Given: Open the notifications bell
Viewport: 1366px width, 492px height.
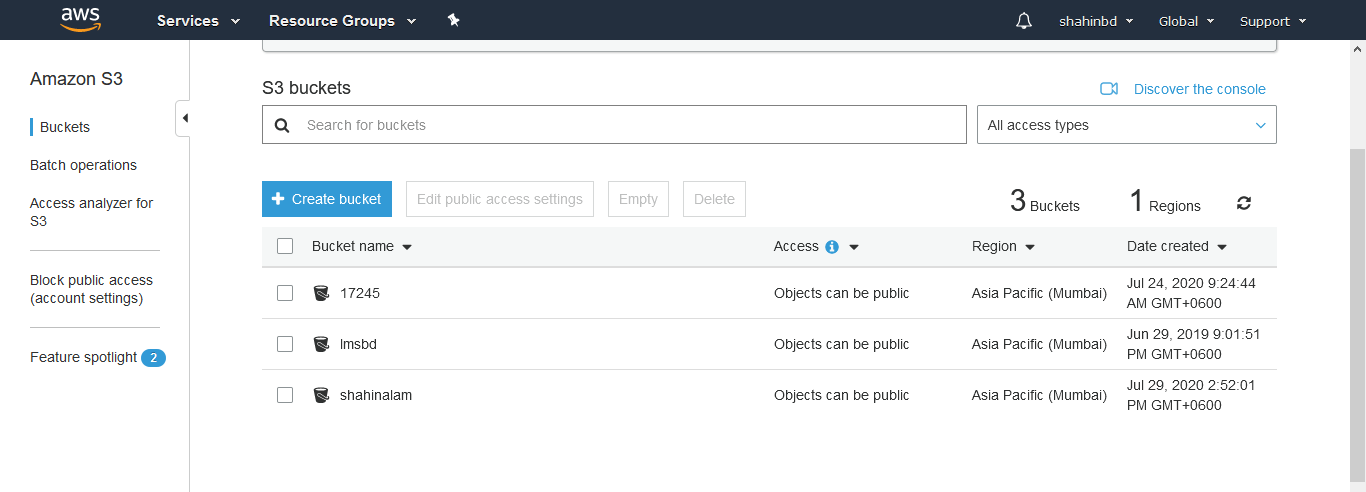Looking at the screenshot, I should pyautogui.click(x=1023, y=21).
